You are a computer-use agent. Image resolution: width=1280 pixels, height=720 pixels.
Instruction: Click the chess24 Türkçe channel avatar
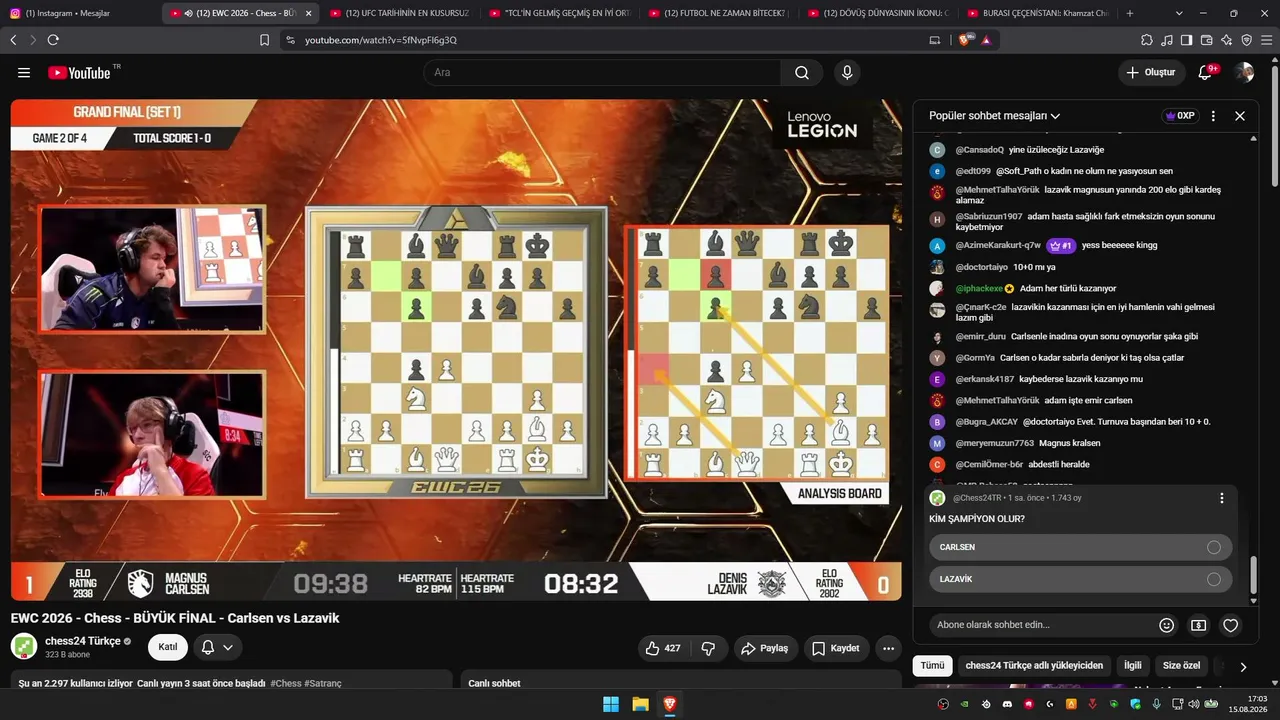pos(24,646)
